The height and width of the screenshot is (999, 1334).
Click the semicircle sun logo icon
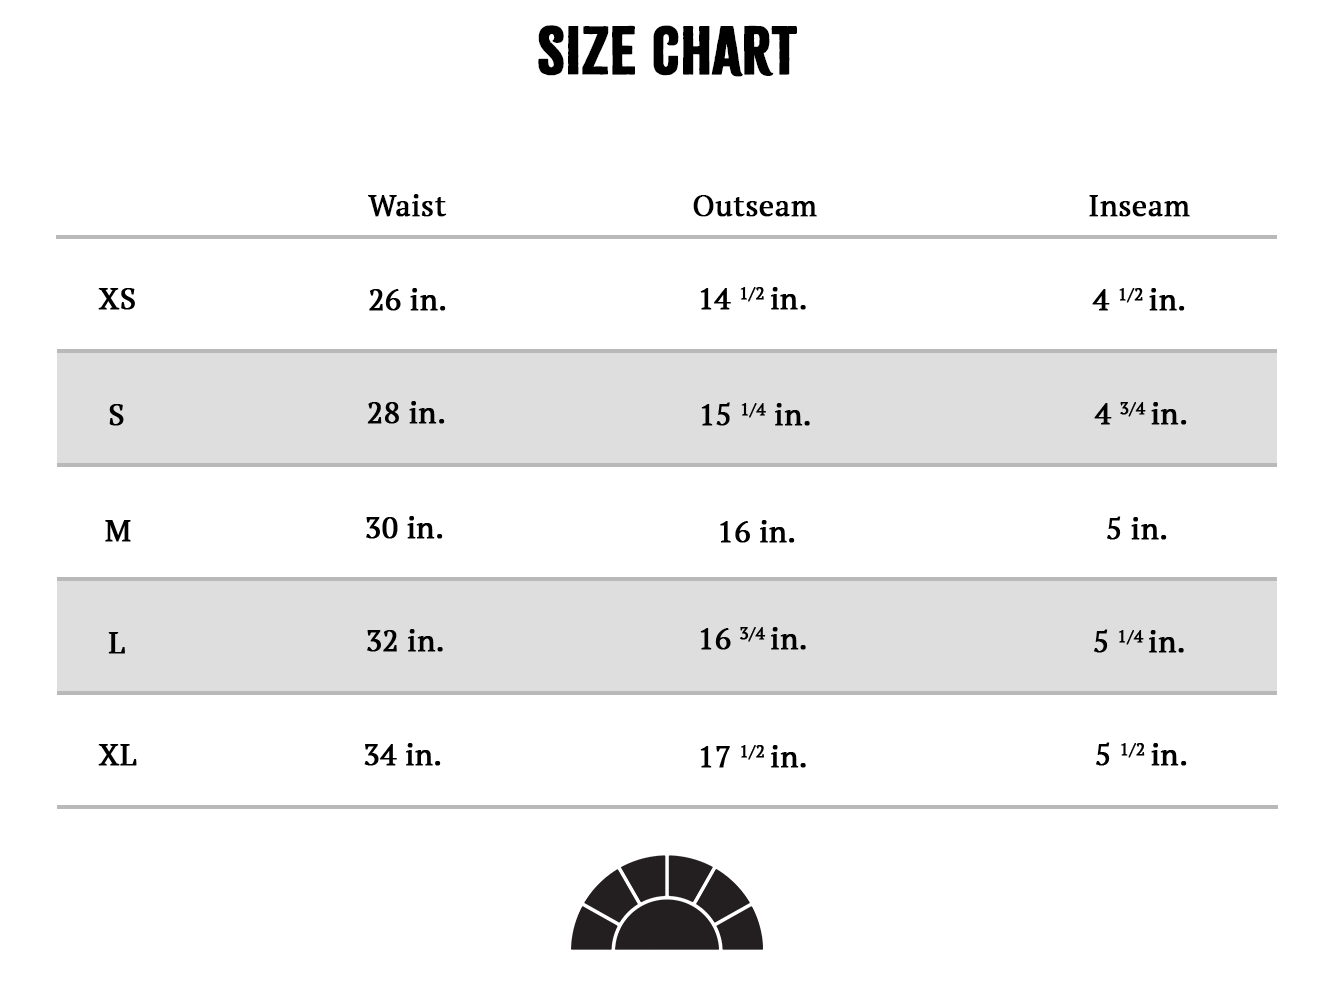point(667,903)
